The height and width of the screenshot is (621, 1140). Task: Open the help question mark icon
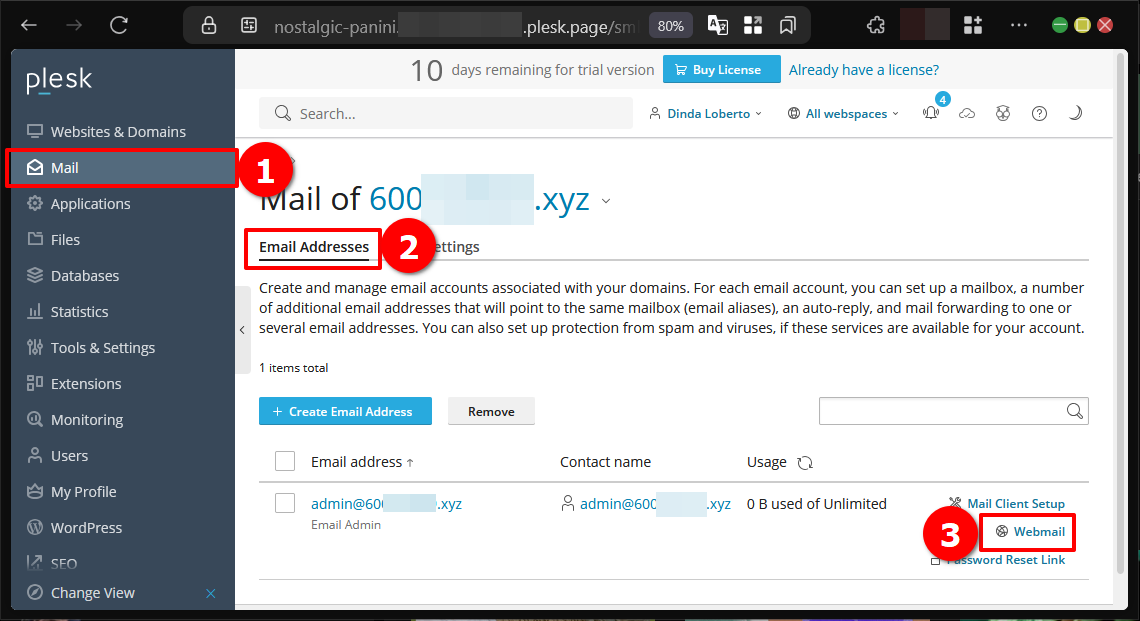tap(1040, 113)
